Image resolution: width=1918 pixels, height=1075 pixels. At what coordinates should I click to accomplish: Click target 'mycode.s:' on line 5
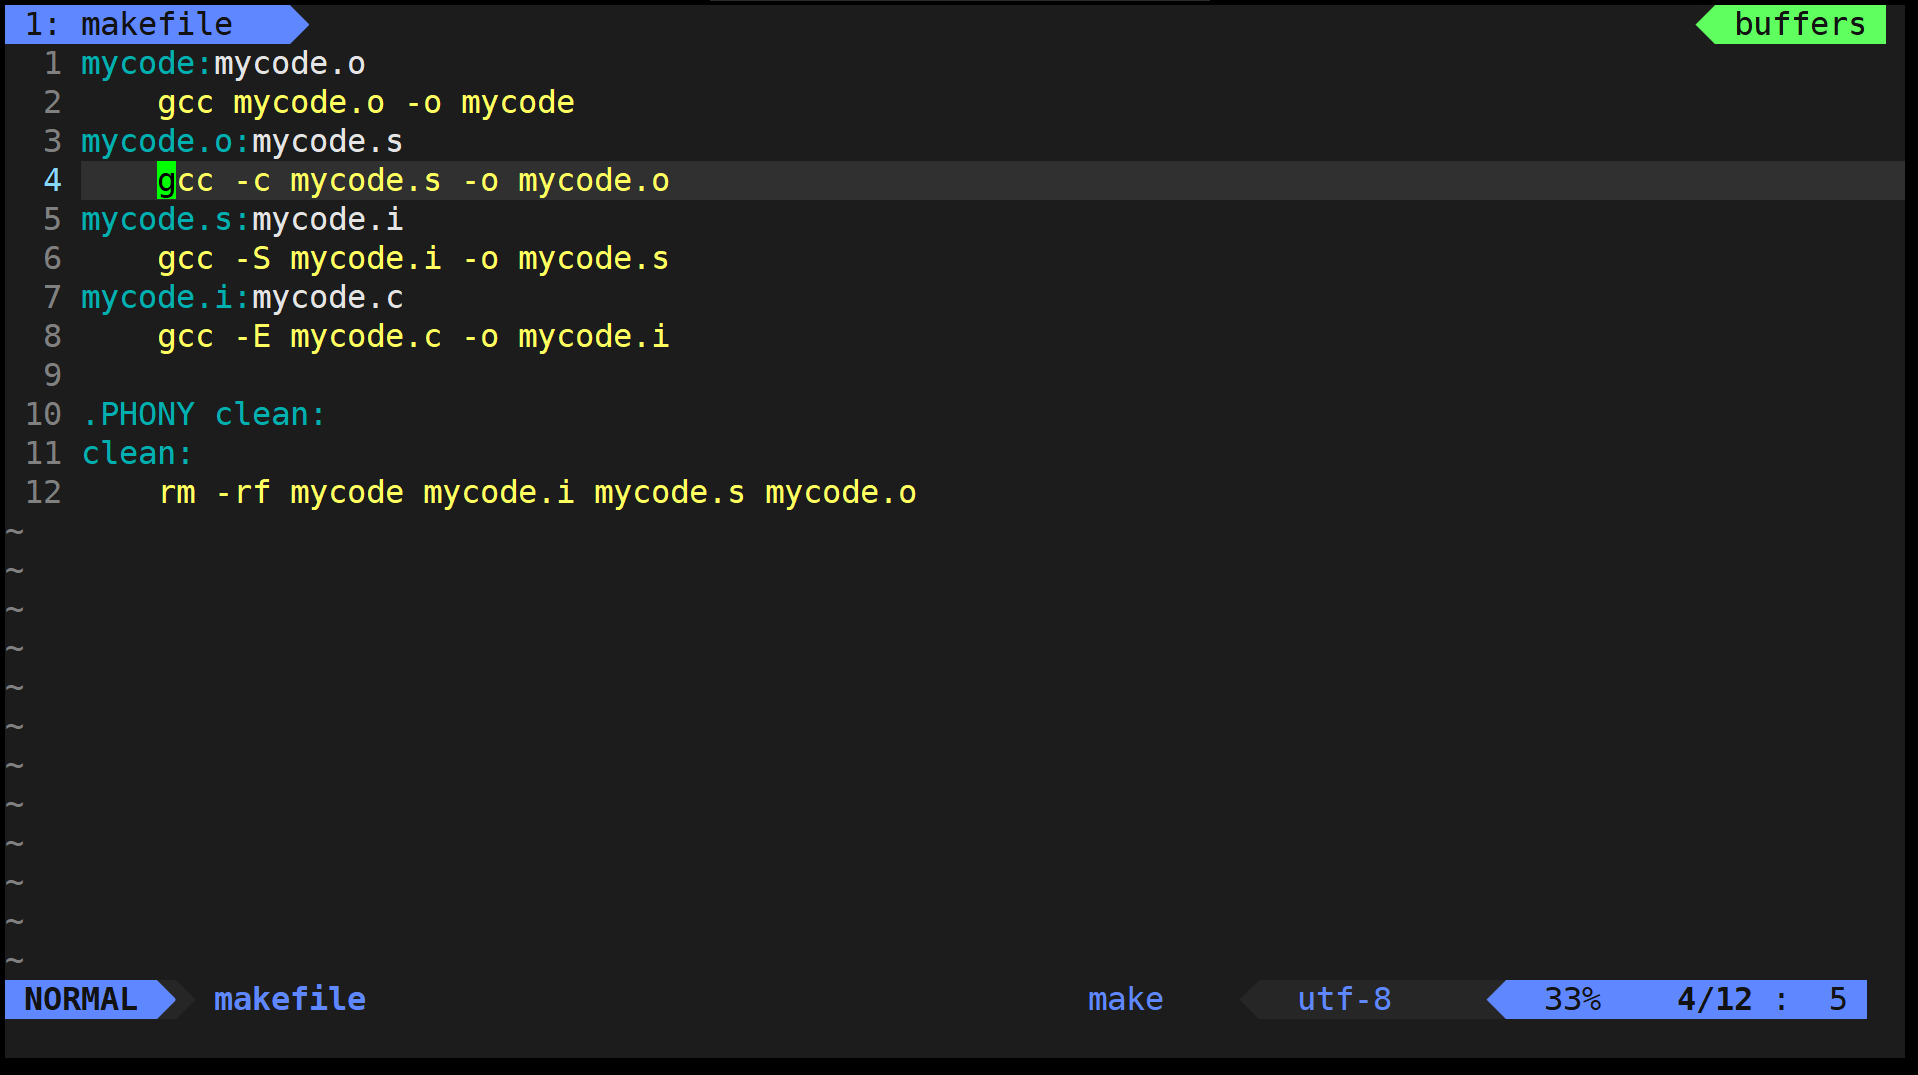coord(166,219)
